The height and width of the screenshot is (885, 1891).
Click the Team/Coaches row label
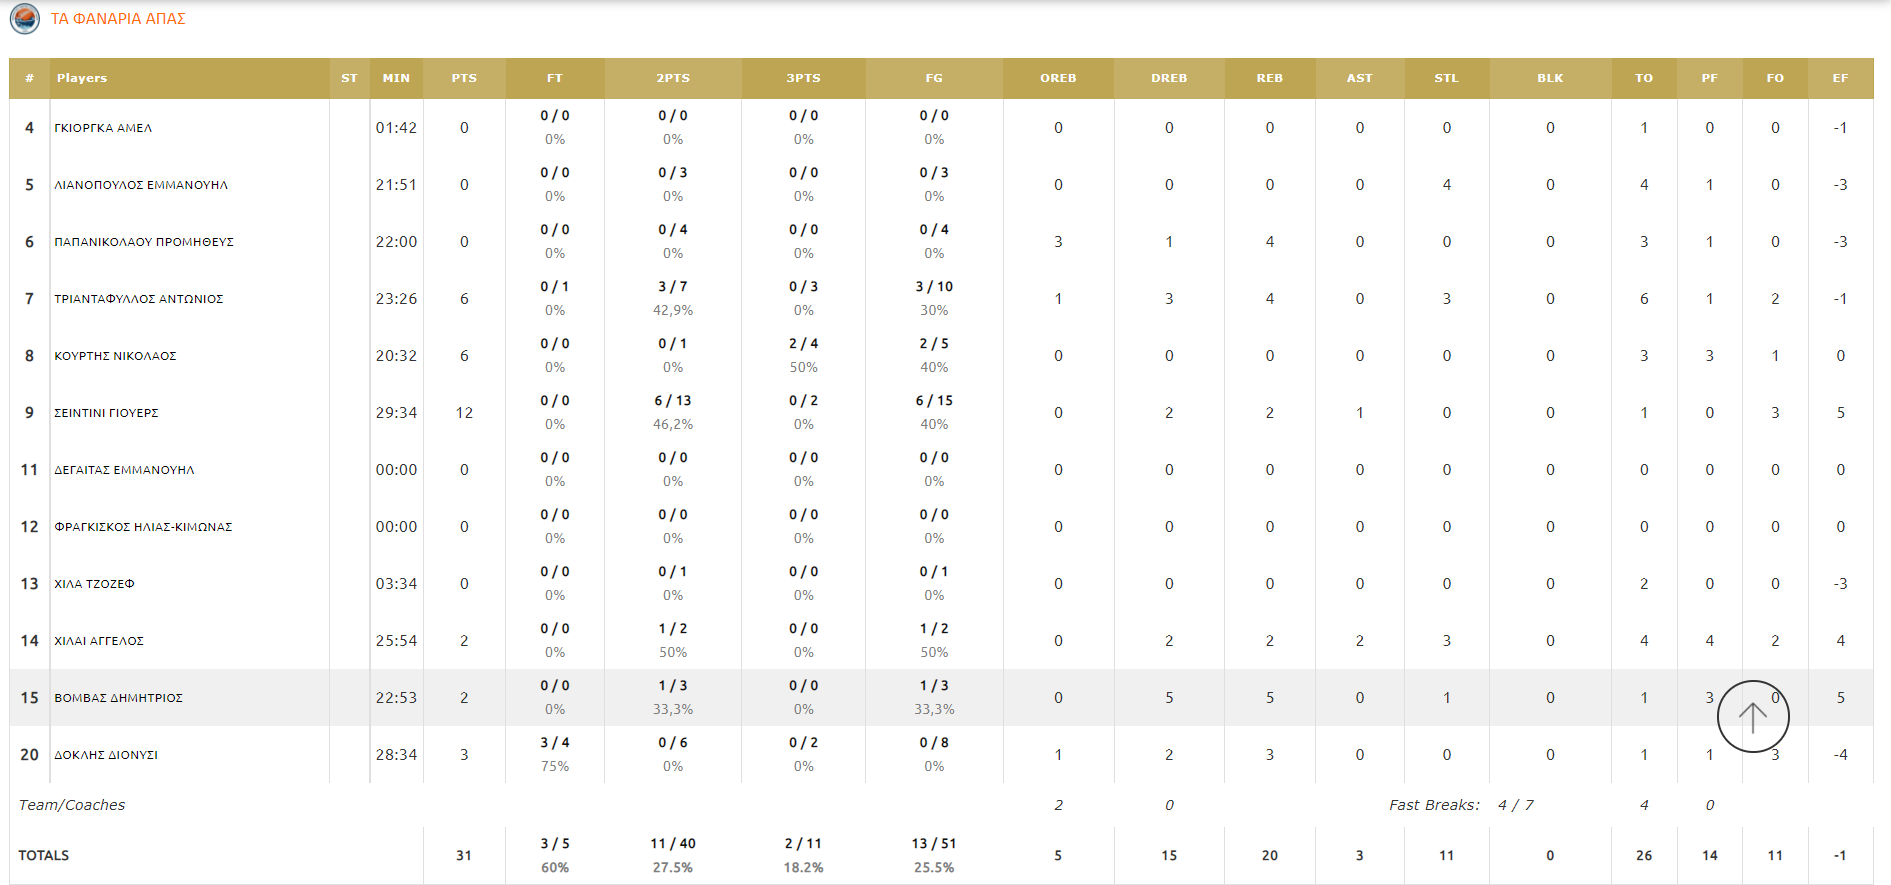[72, 805]
